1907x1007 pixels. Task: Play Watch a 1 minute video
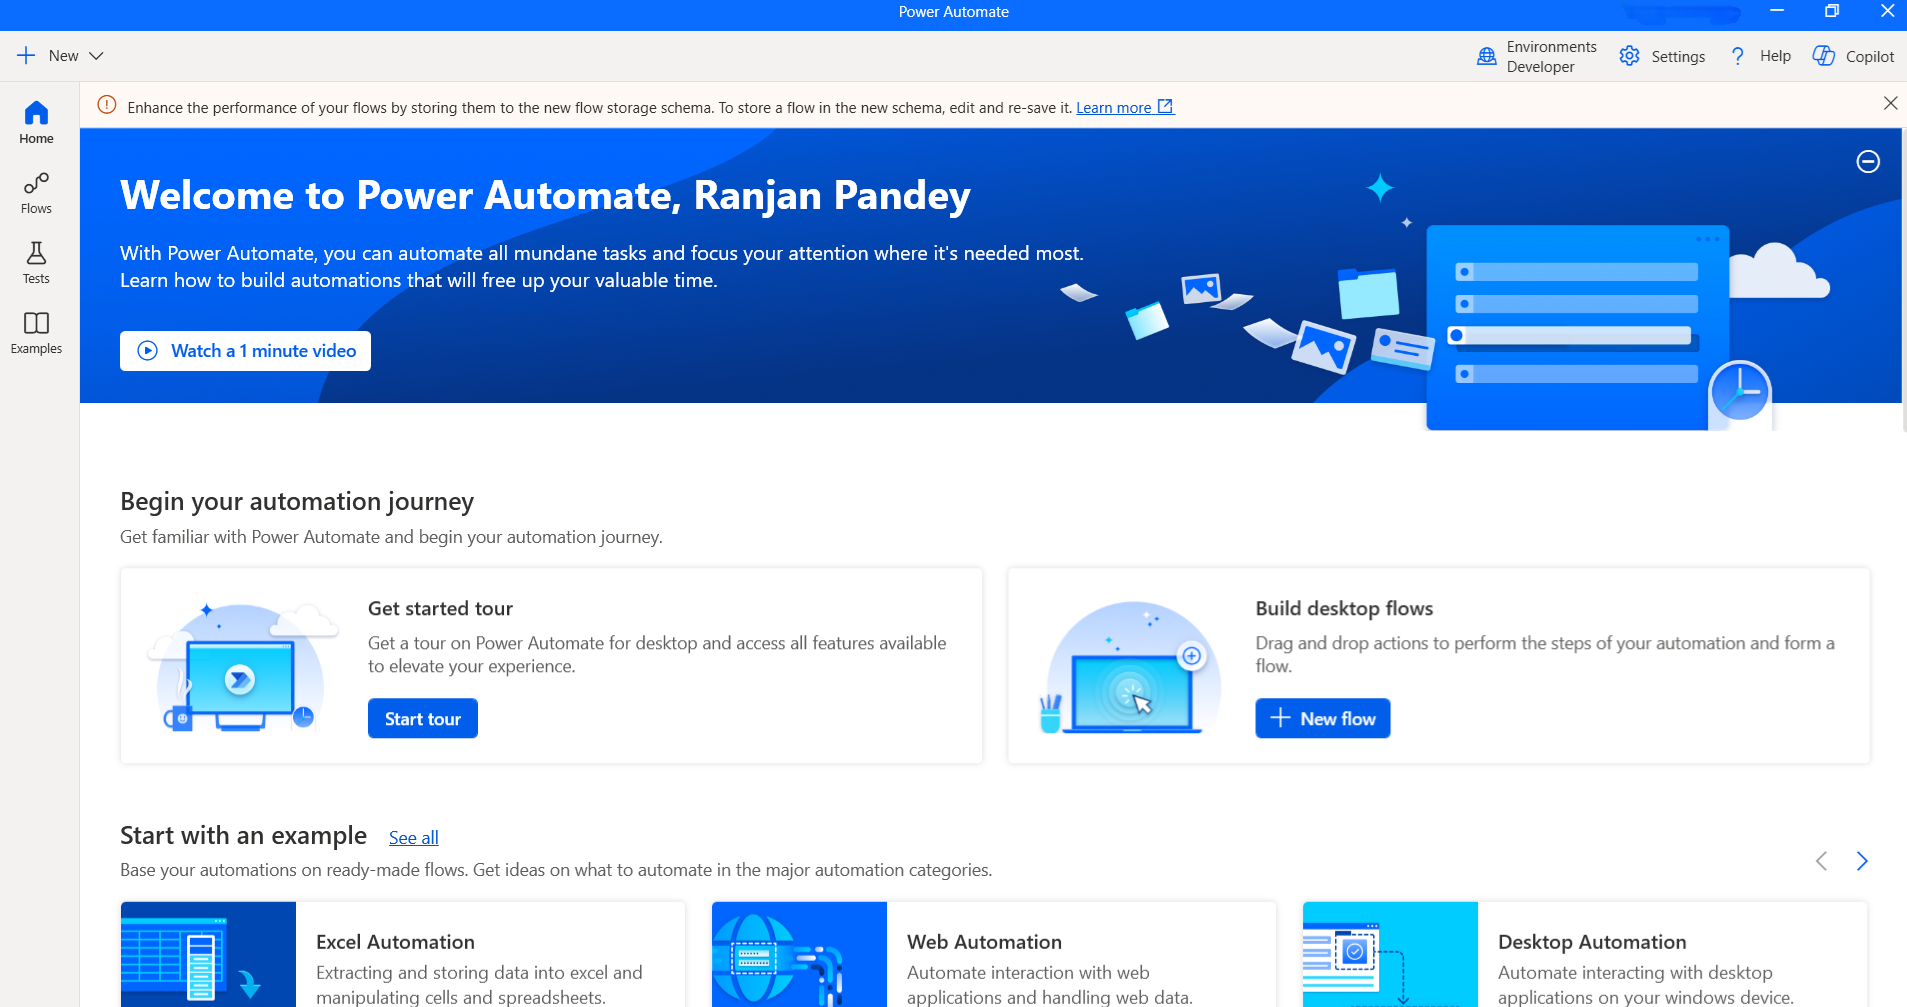(x=244, y=350)
